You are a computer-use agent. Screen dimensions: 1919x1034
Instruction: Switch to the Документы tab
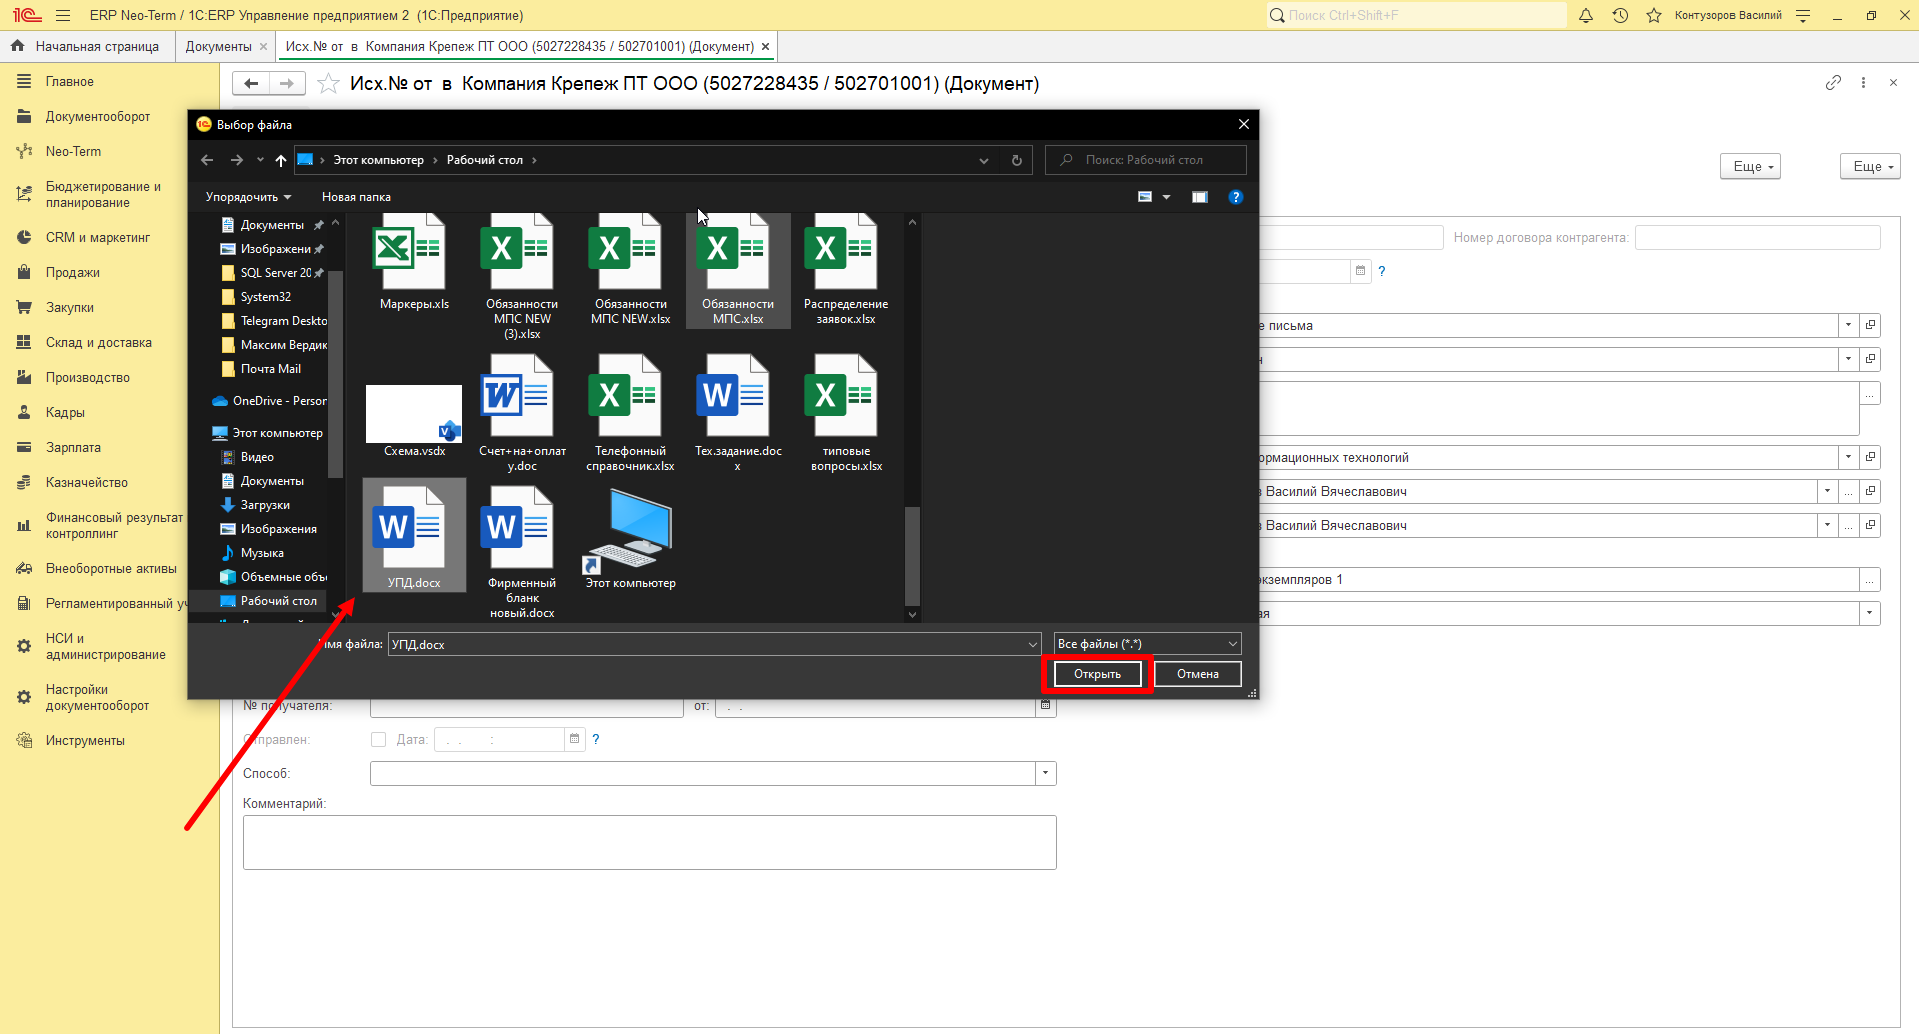[219, 46]
